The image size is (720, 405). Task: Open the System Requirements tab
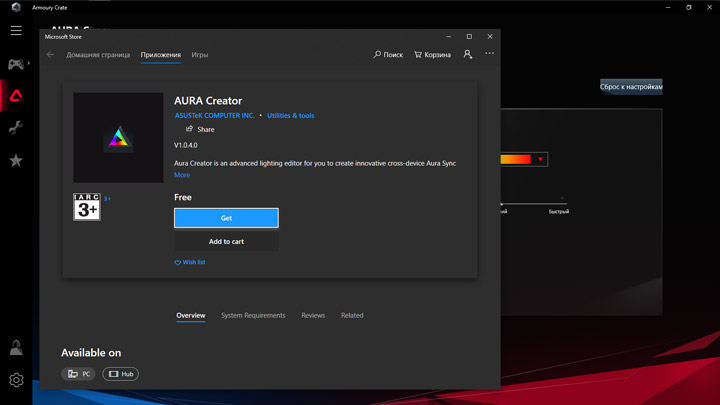pyautogui.click(x=253, y=315)
